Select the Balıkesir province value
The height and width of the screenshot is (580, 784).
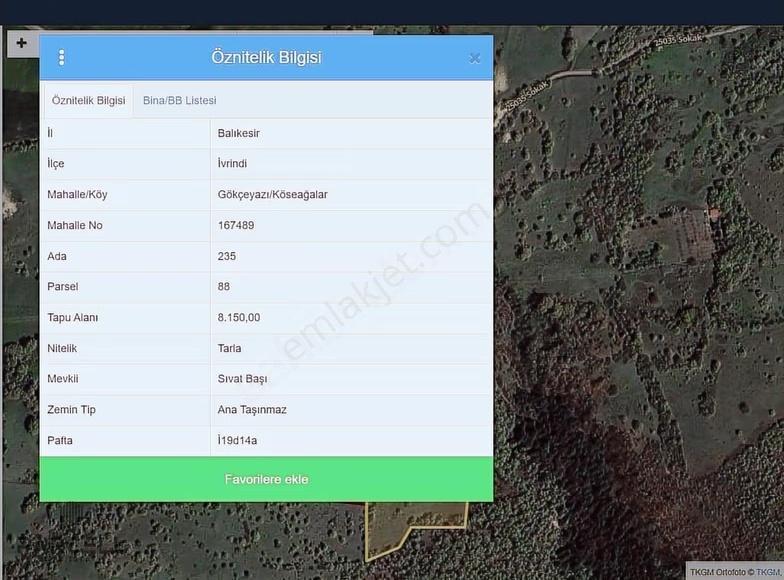pos(238,134)
